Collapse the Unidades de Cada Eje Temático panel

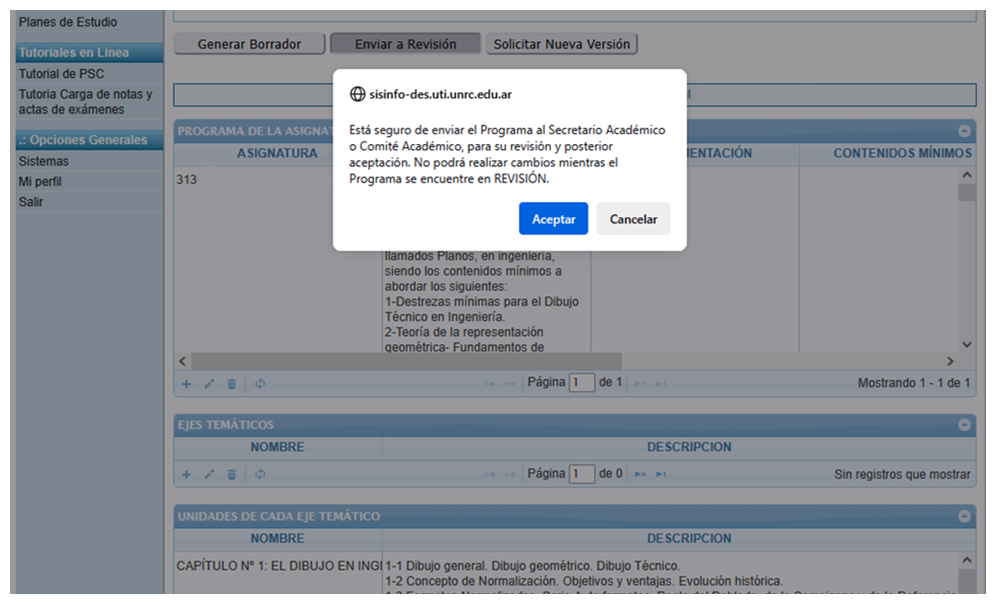tap(964, 517)
